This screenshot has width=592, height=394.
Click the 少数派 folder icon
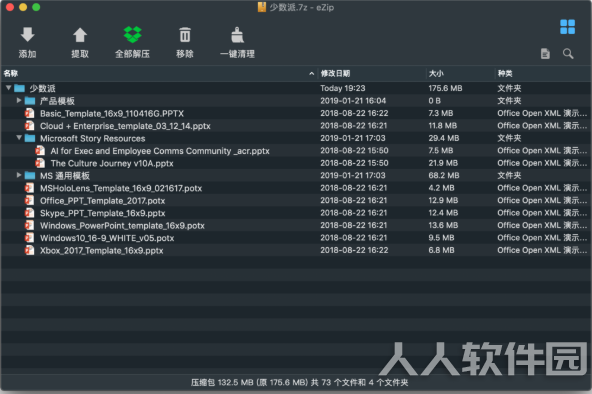(19, 88)
